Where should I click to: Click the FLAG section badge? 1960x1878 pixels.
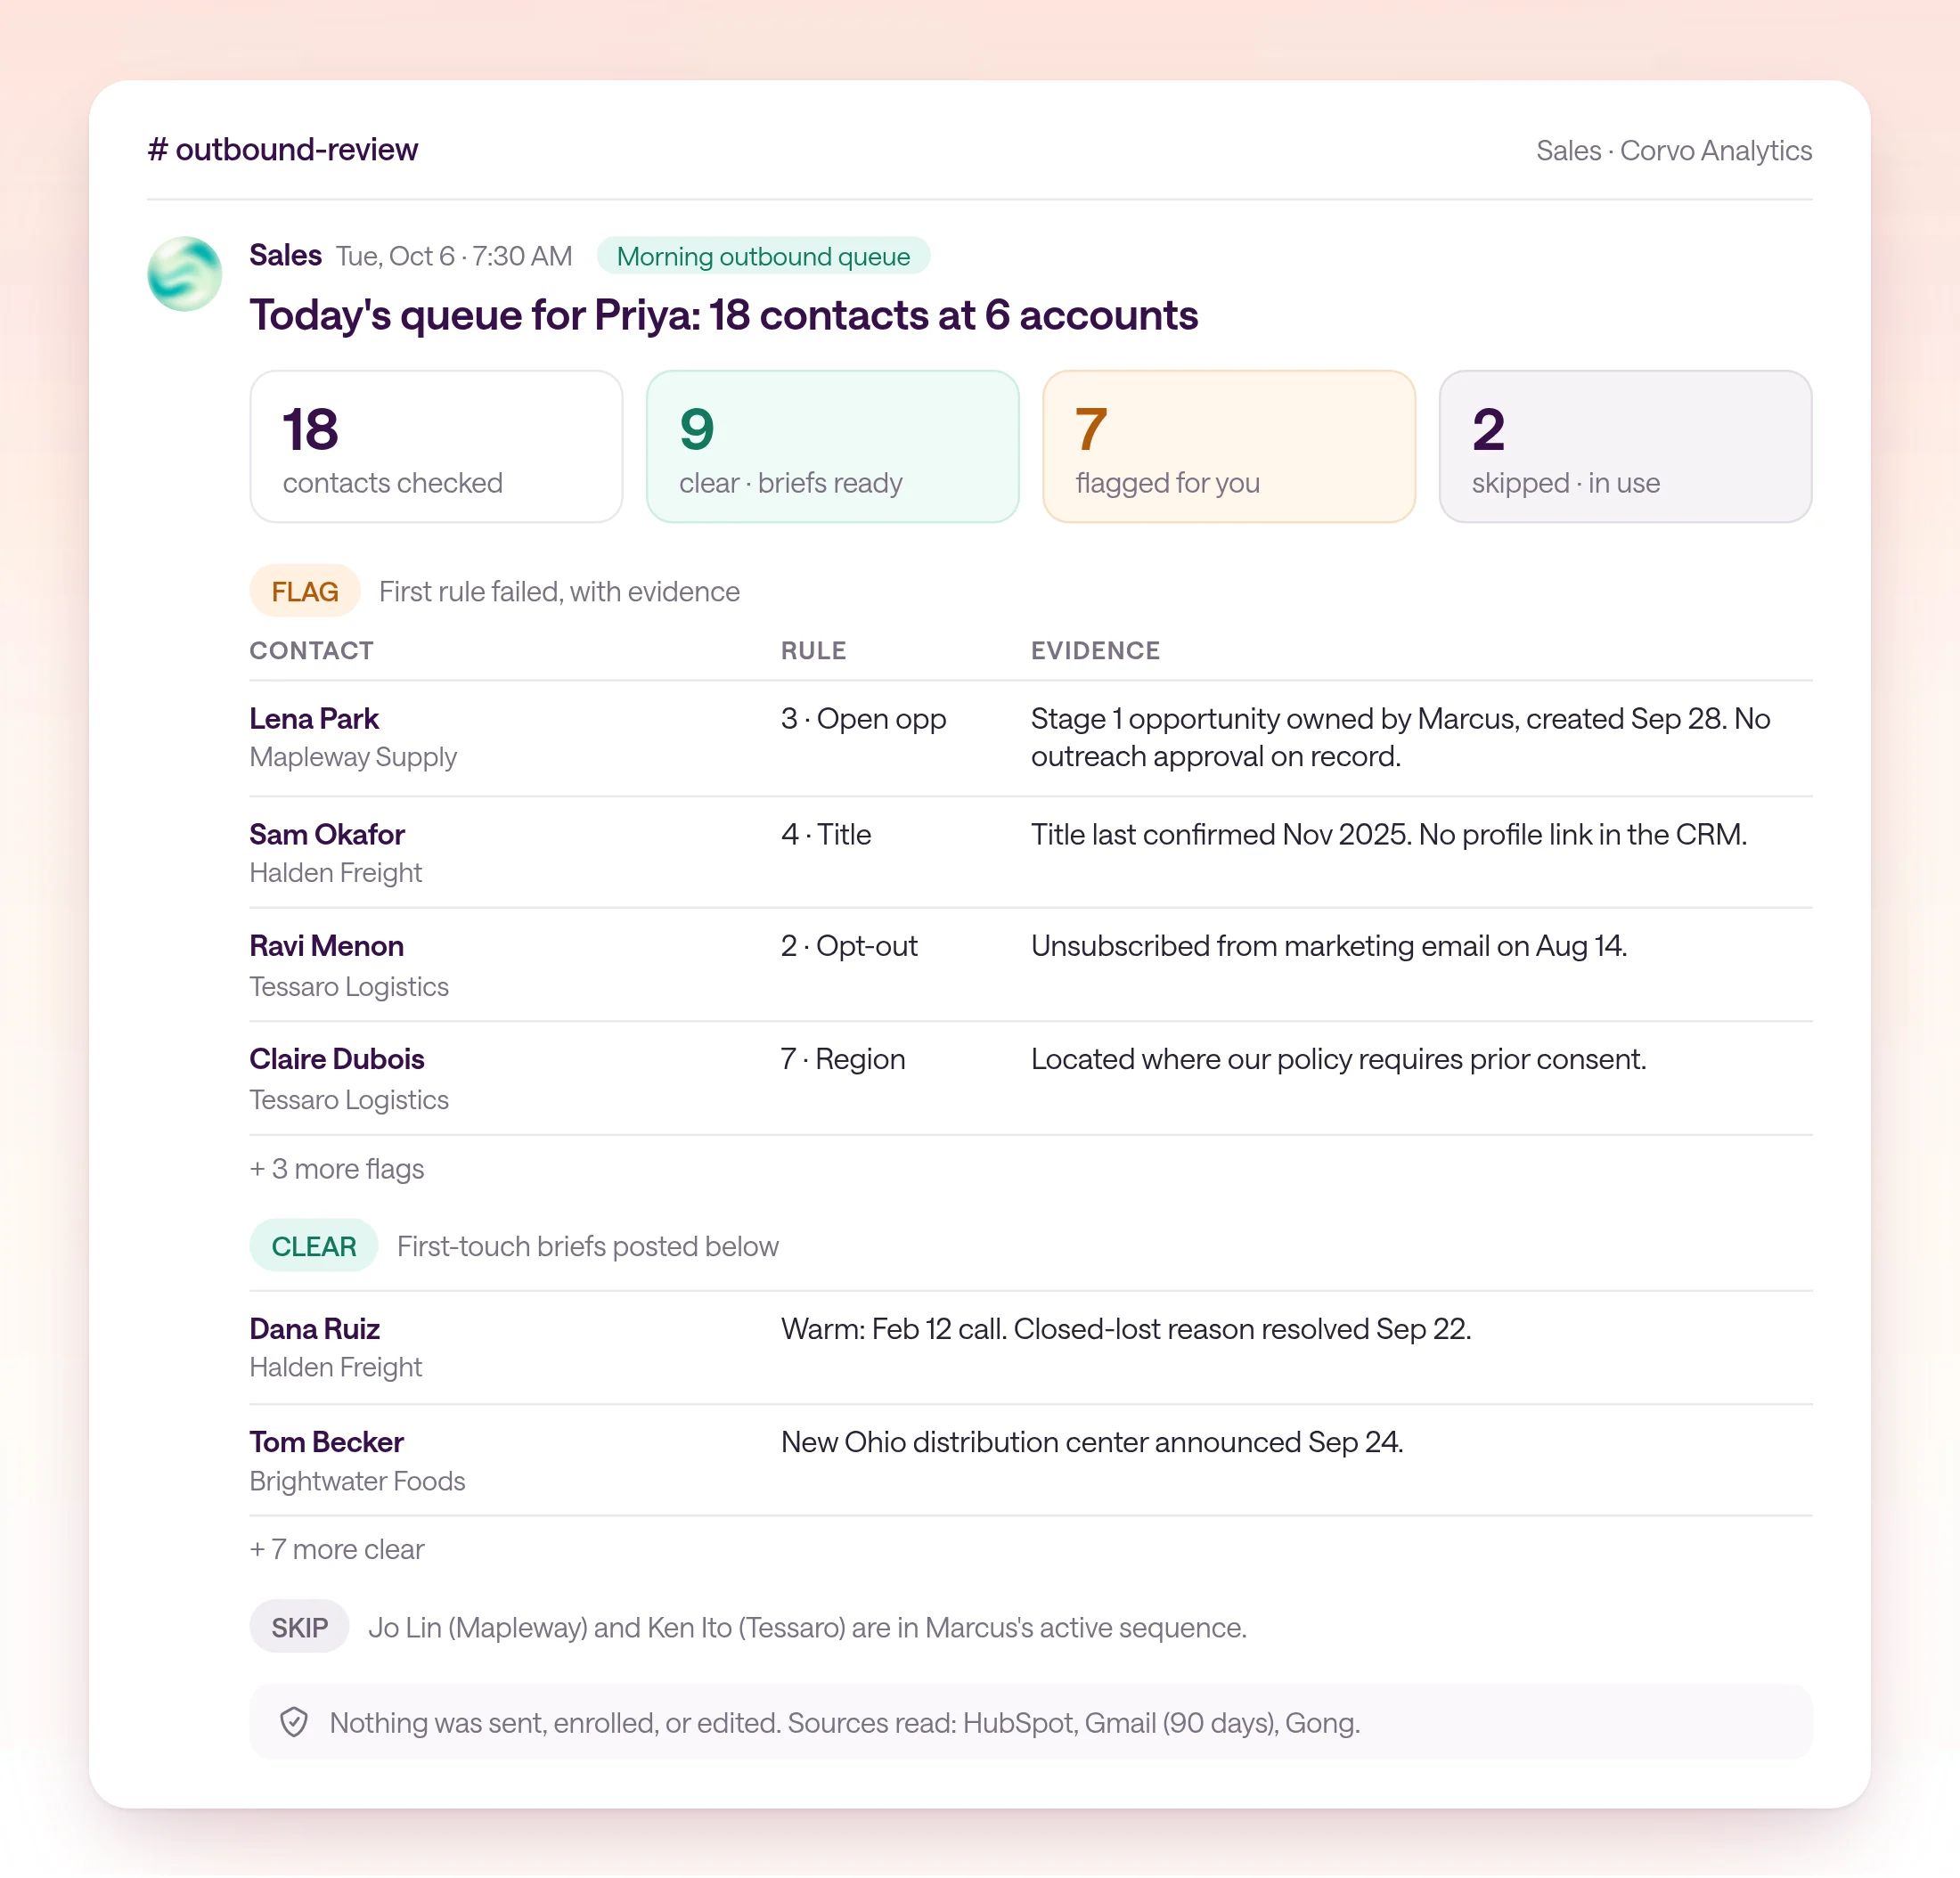pos(305,591)
